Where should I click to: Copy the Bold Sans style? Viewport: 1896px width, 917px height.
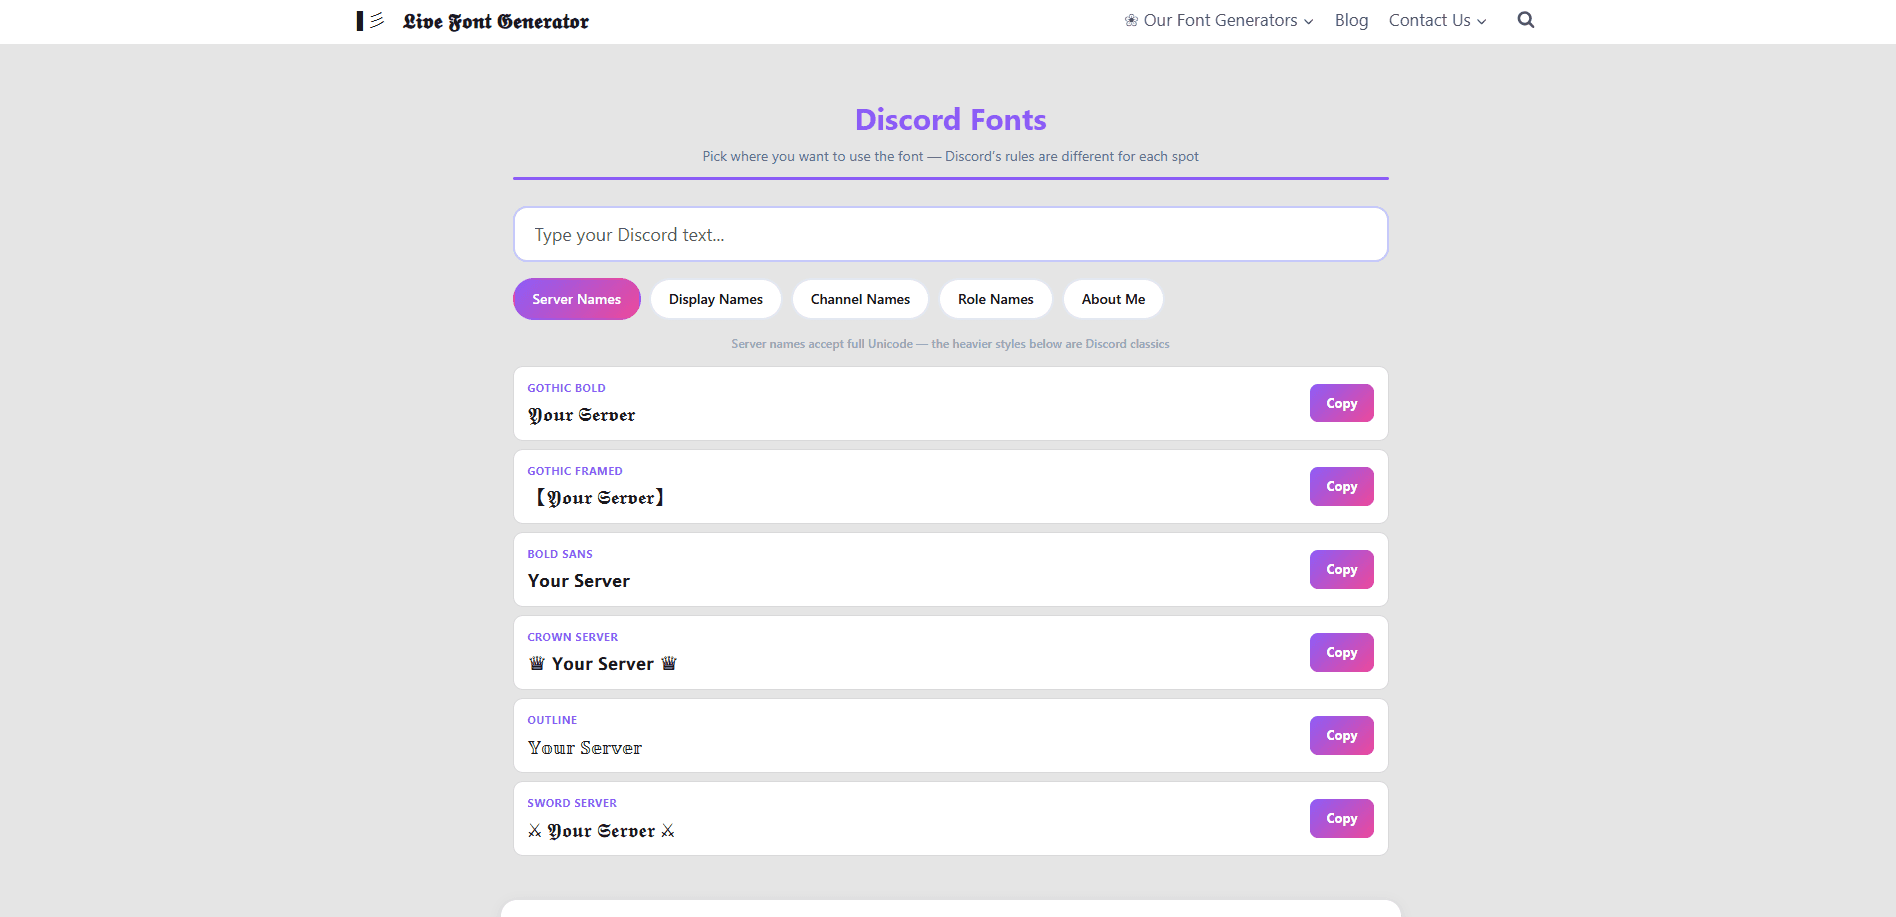click(1341, 569)
